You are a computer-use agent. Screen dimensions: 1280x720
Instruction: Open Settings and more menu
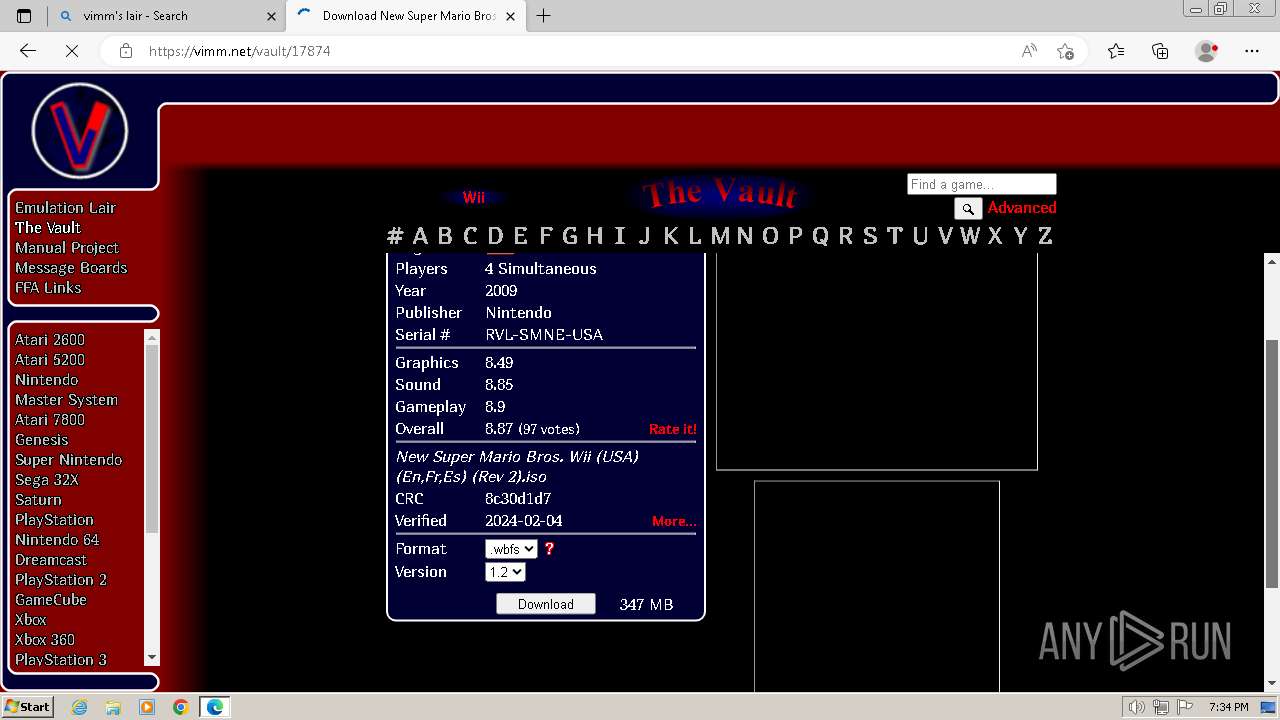(1252, 51)
